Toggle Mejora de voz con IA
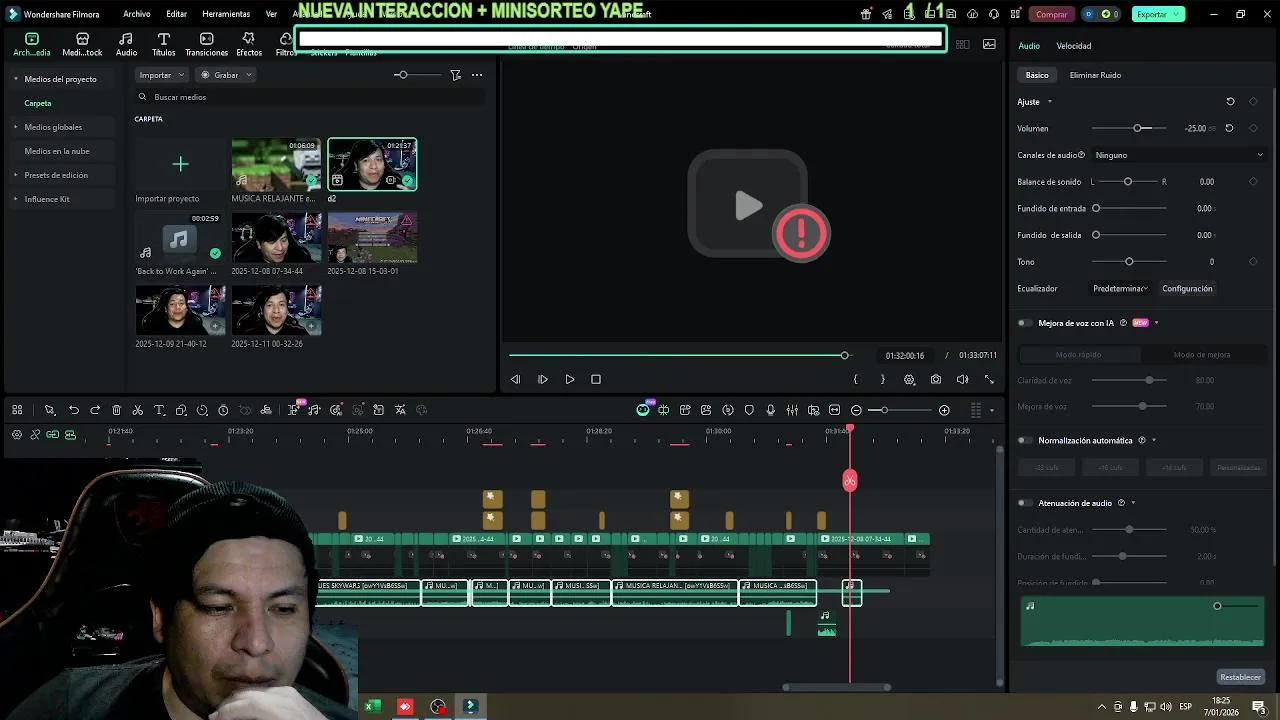Screen dimensions: 1280x720 1025,323
